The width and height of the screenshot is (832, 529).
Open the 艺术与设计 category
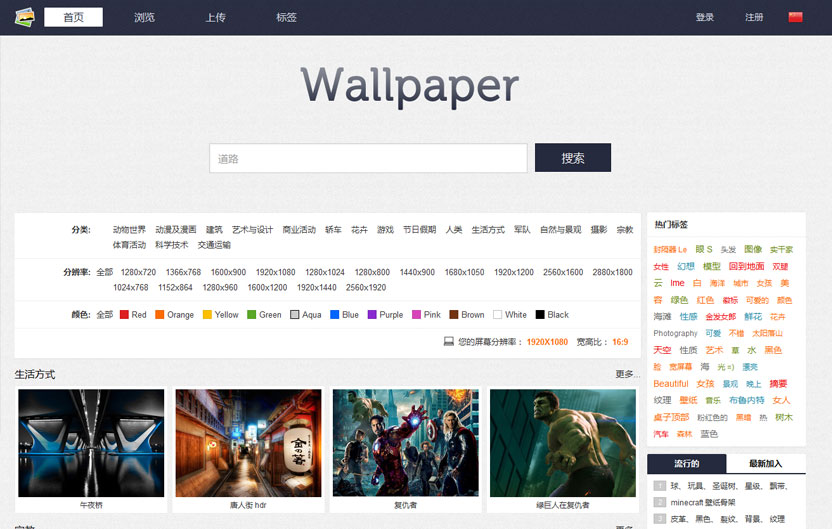pyautogui.click(x=253, y=230)
